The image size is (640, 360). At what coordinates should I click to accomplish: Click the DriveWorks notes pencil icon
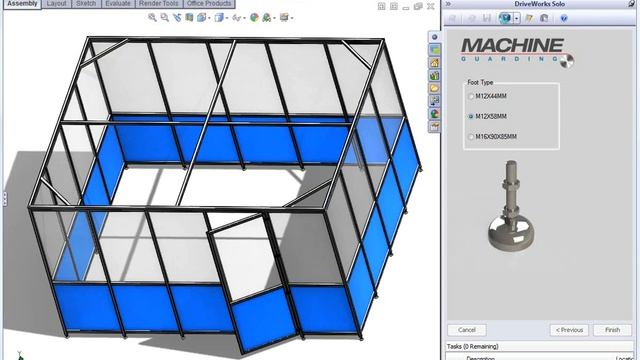[529, 18]
